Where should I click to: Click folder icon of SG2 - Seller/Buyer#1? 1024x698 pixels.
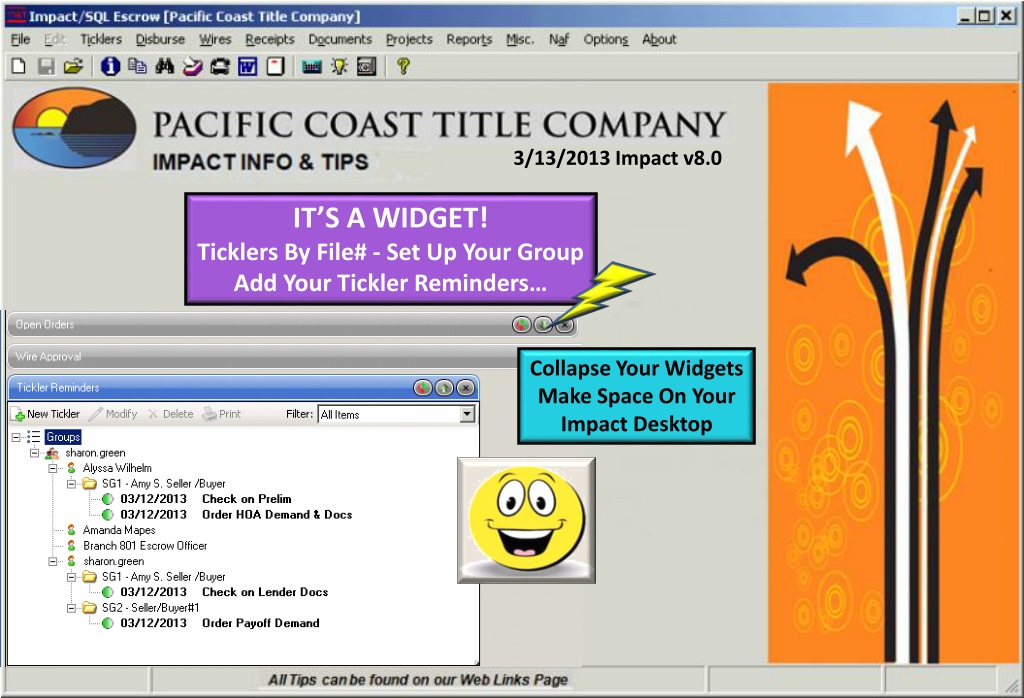[89, 608]
